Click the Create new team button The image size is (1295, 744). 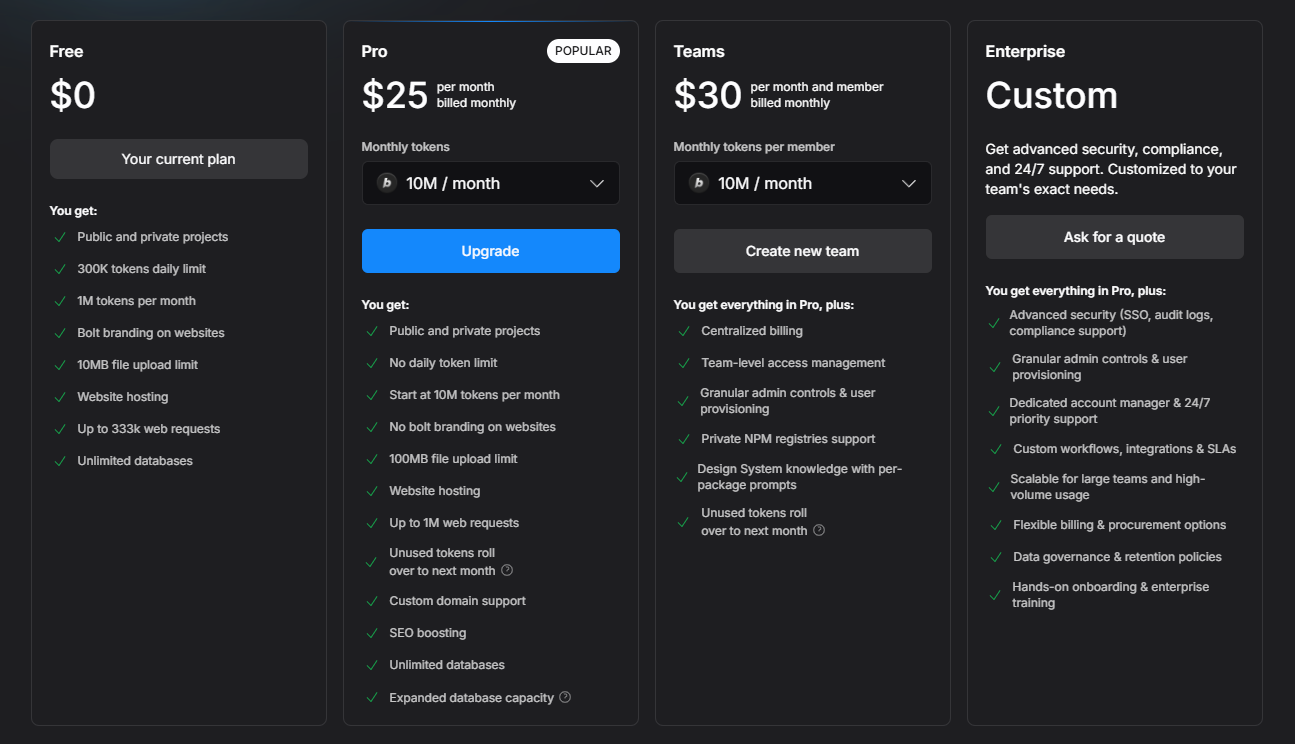point(802,251)
